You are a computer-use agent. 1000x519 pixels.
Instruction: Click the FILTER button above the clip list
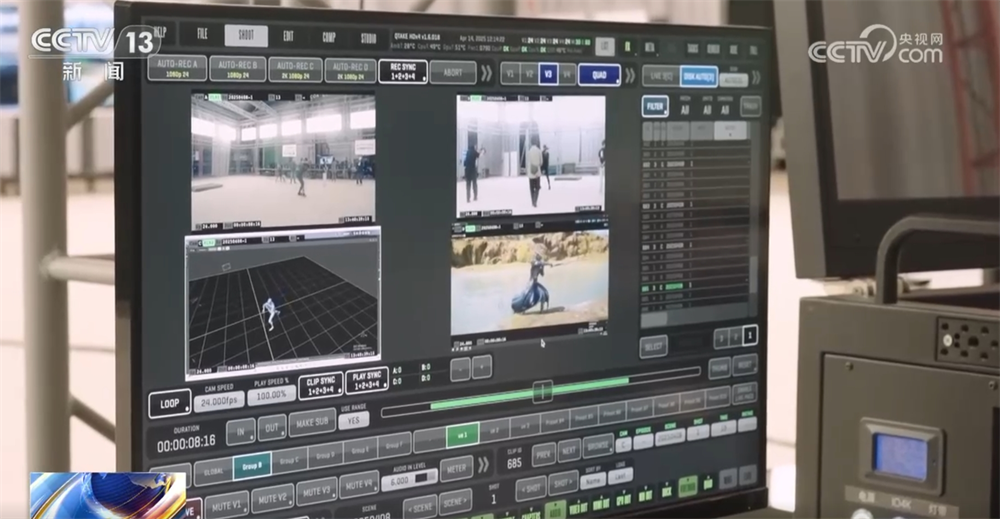click(655, 105)
